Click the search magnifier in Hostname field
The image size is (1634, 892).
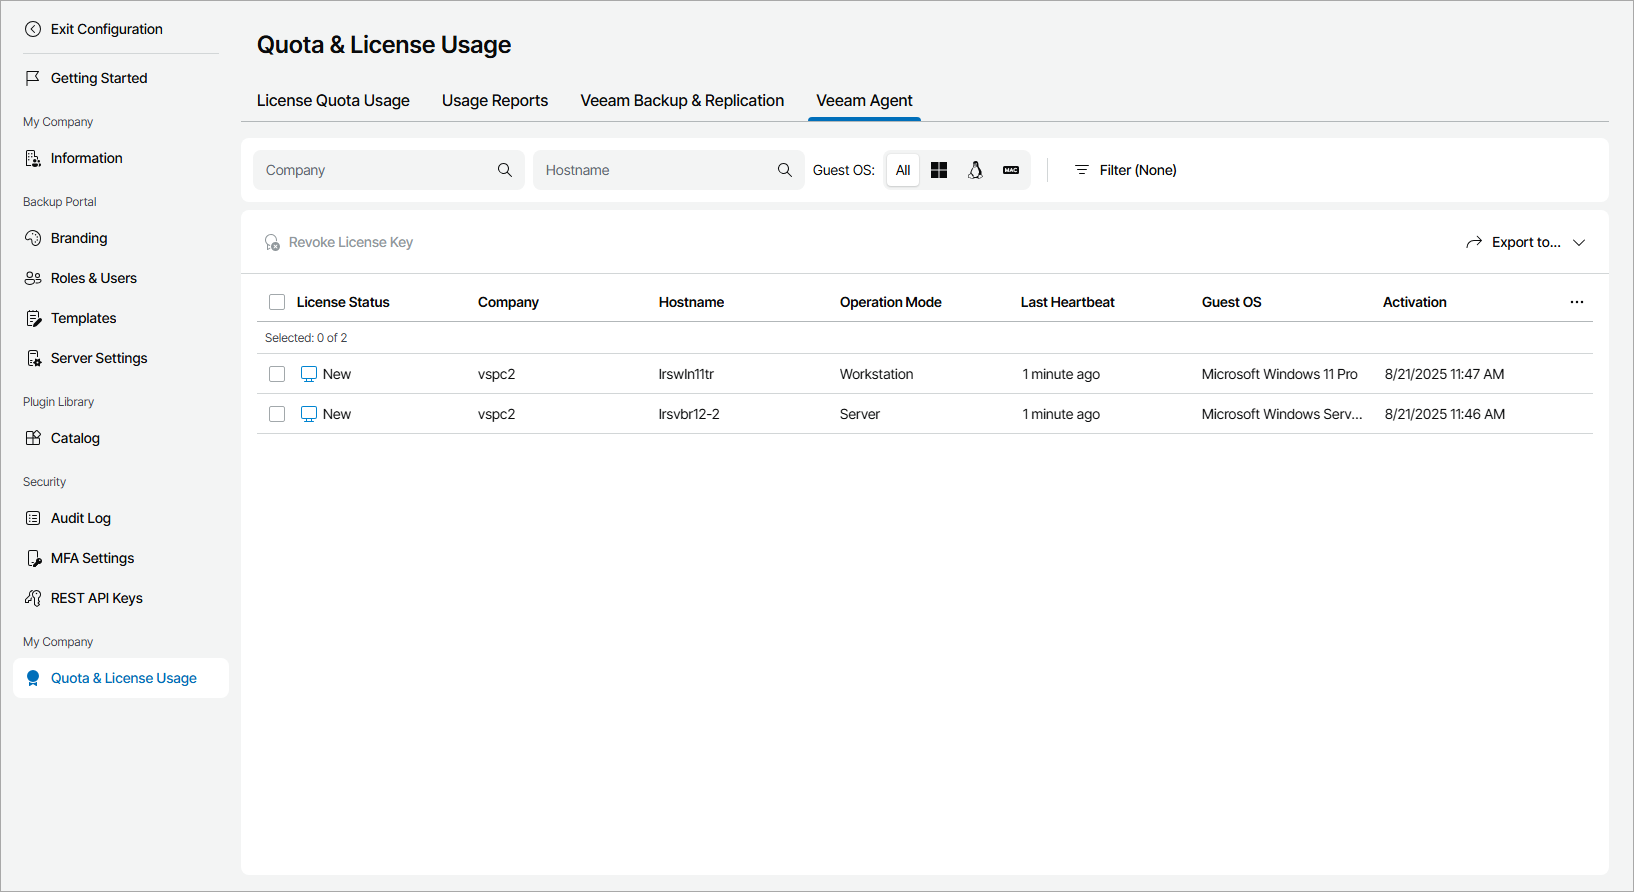[x=785, y=170]
